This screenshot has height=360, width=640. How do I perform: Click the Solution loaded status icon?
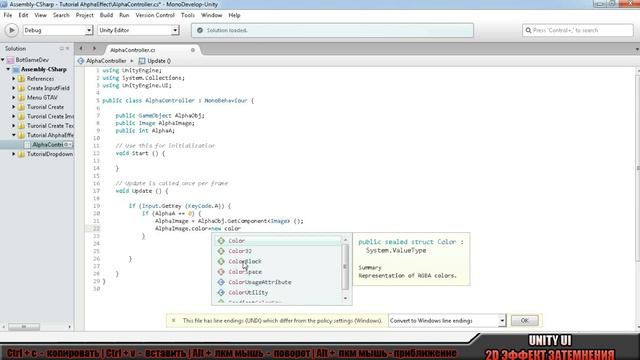200,30
